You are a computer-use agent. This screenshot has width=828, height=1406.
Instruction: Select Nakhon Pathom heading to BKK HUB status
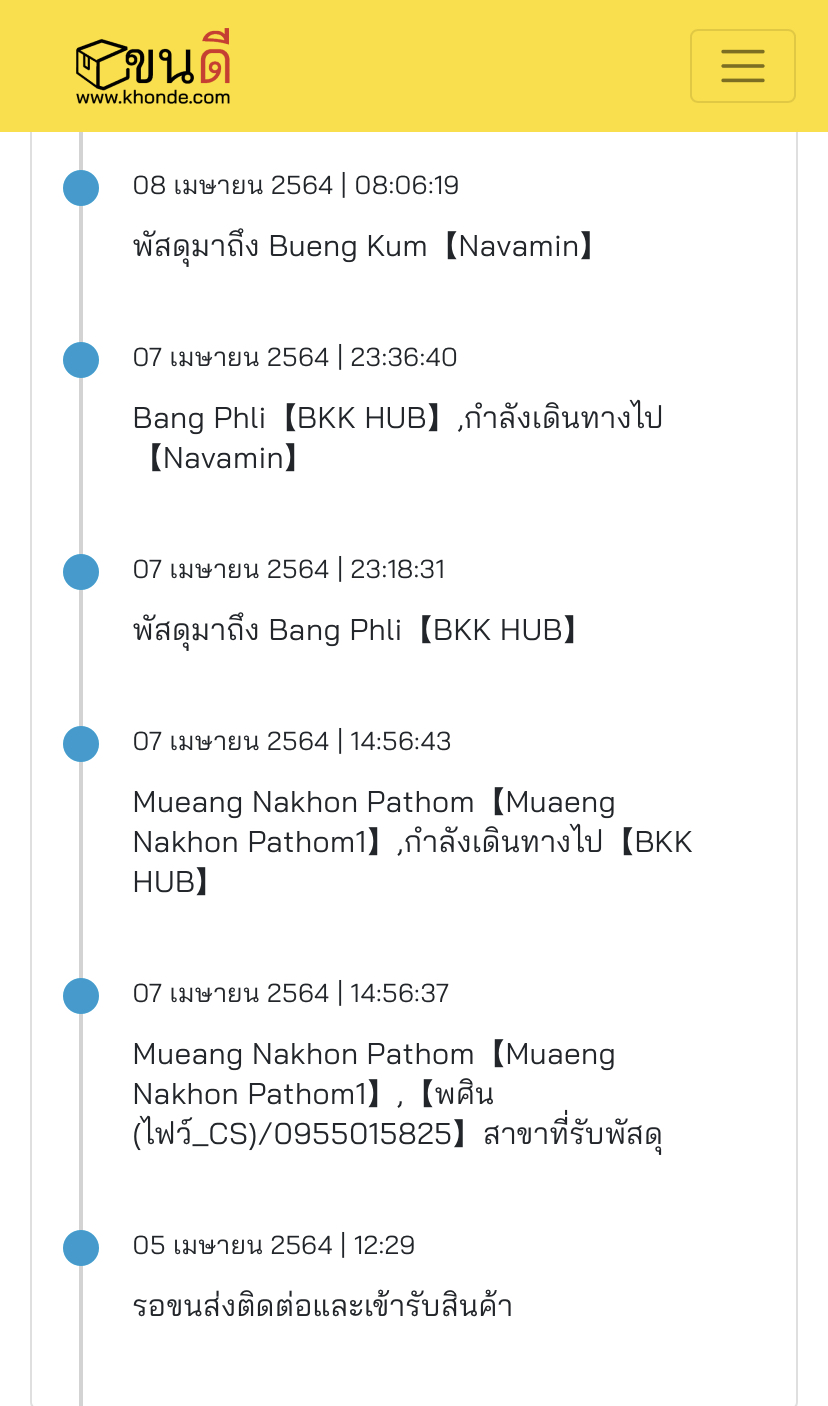412,842
